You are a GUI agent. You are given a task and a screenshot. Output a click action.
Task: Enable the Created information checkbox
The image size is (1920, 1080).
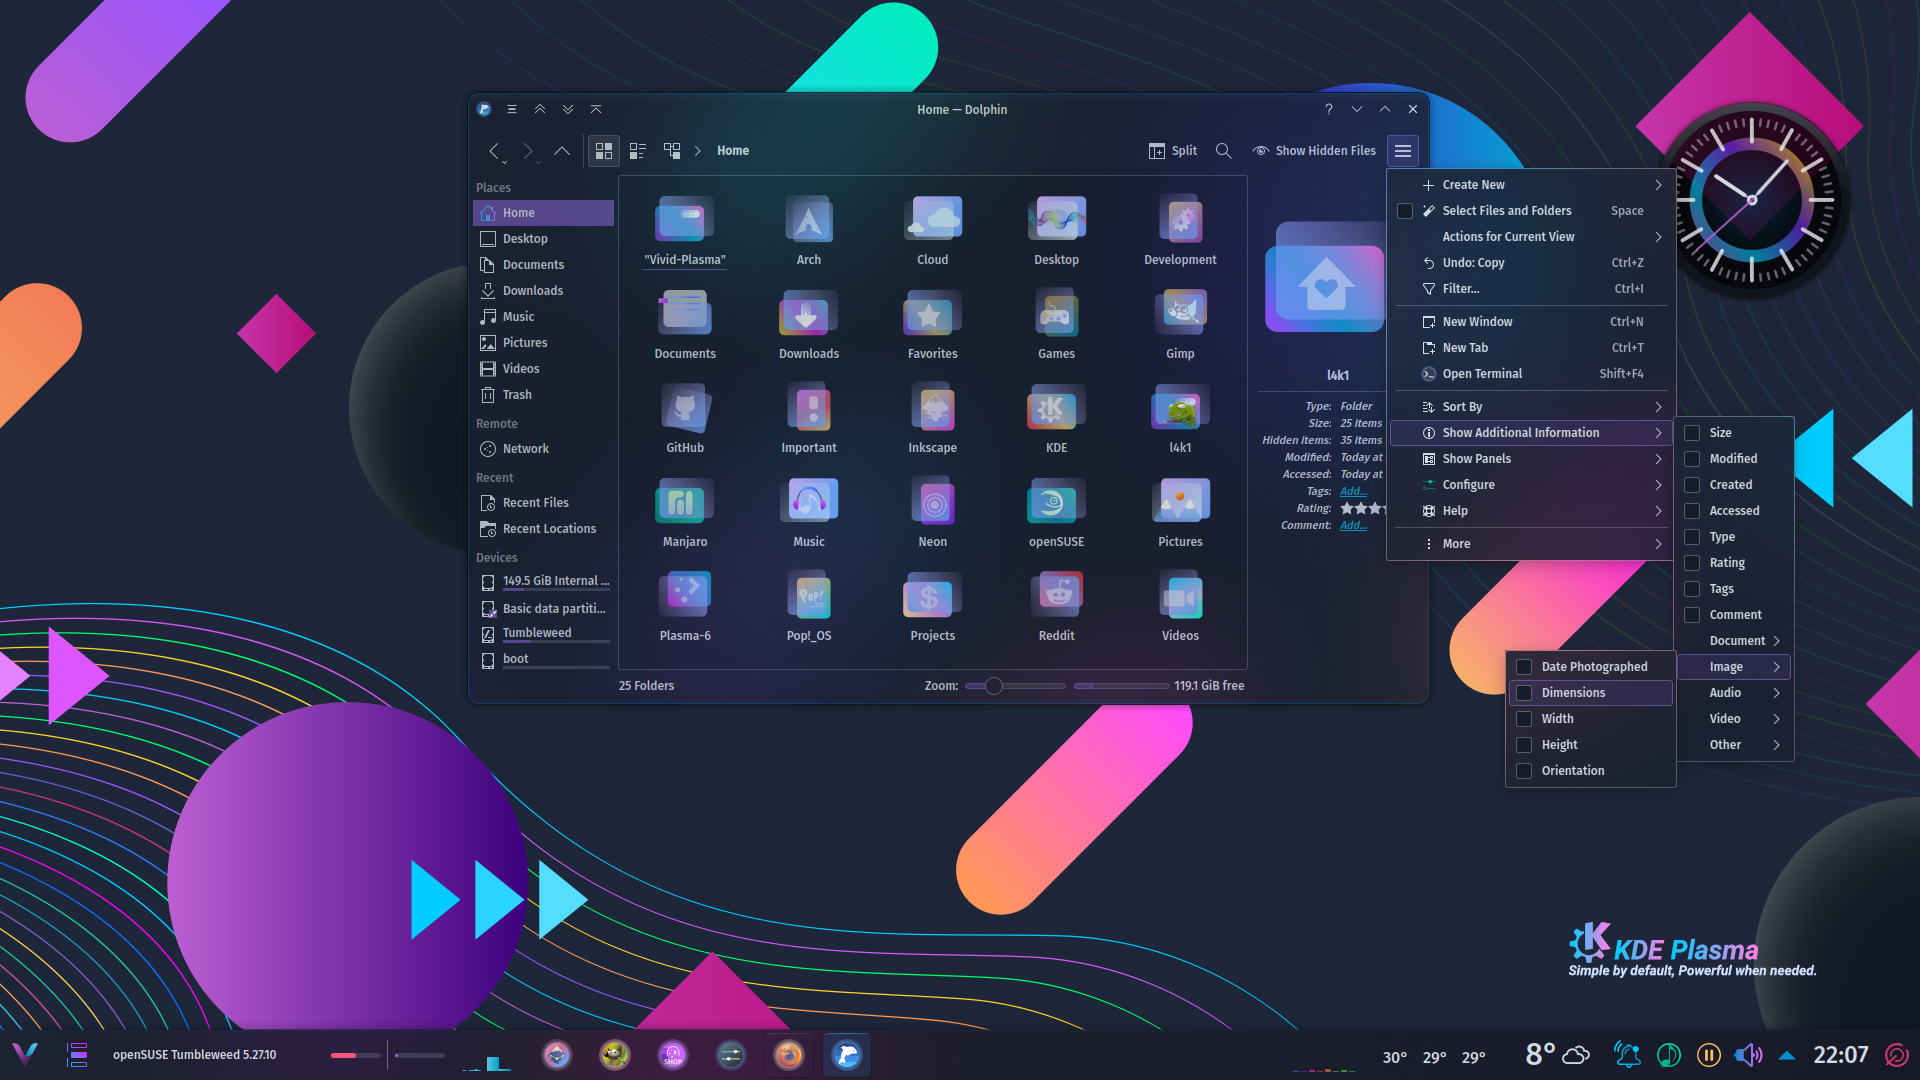[x=1692, y=485]
